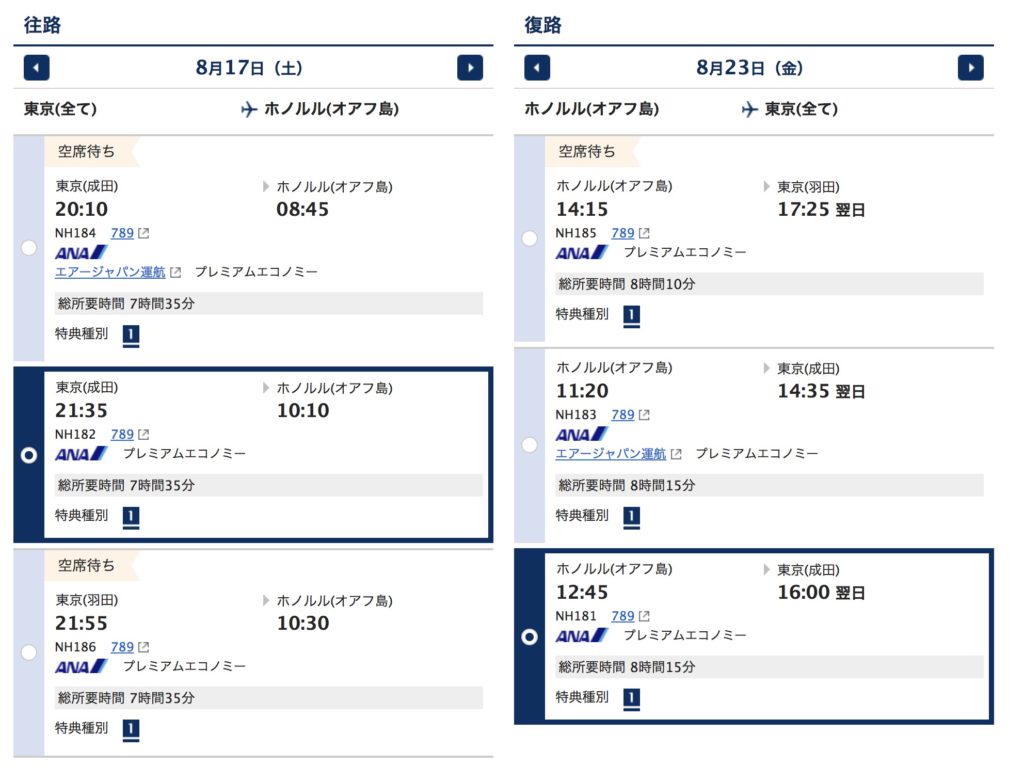Open エアージャパン運航 link under NH183

pos(611,454)
